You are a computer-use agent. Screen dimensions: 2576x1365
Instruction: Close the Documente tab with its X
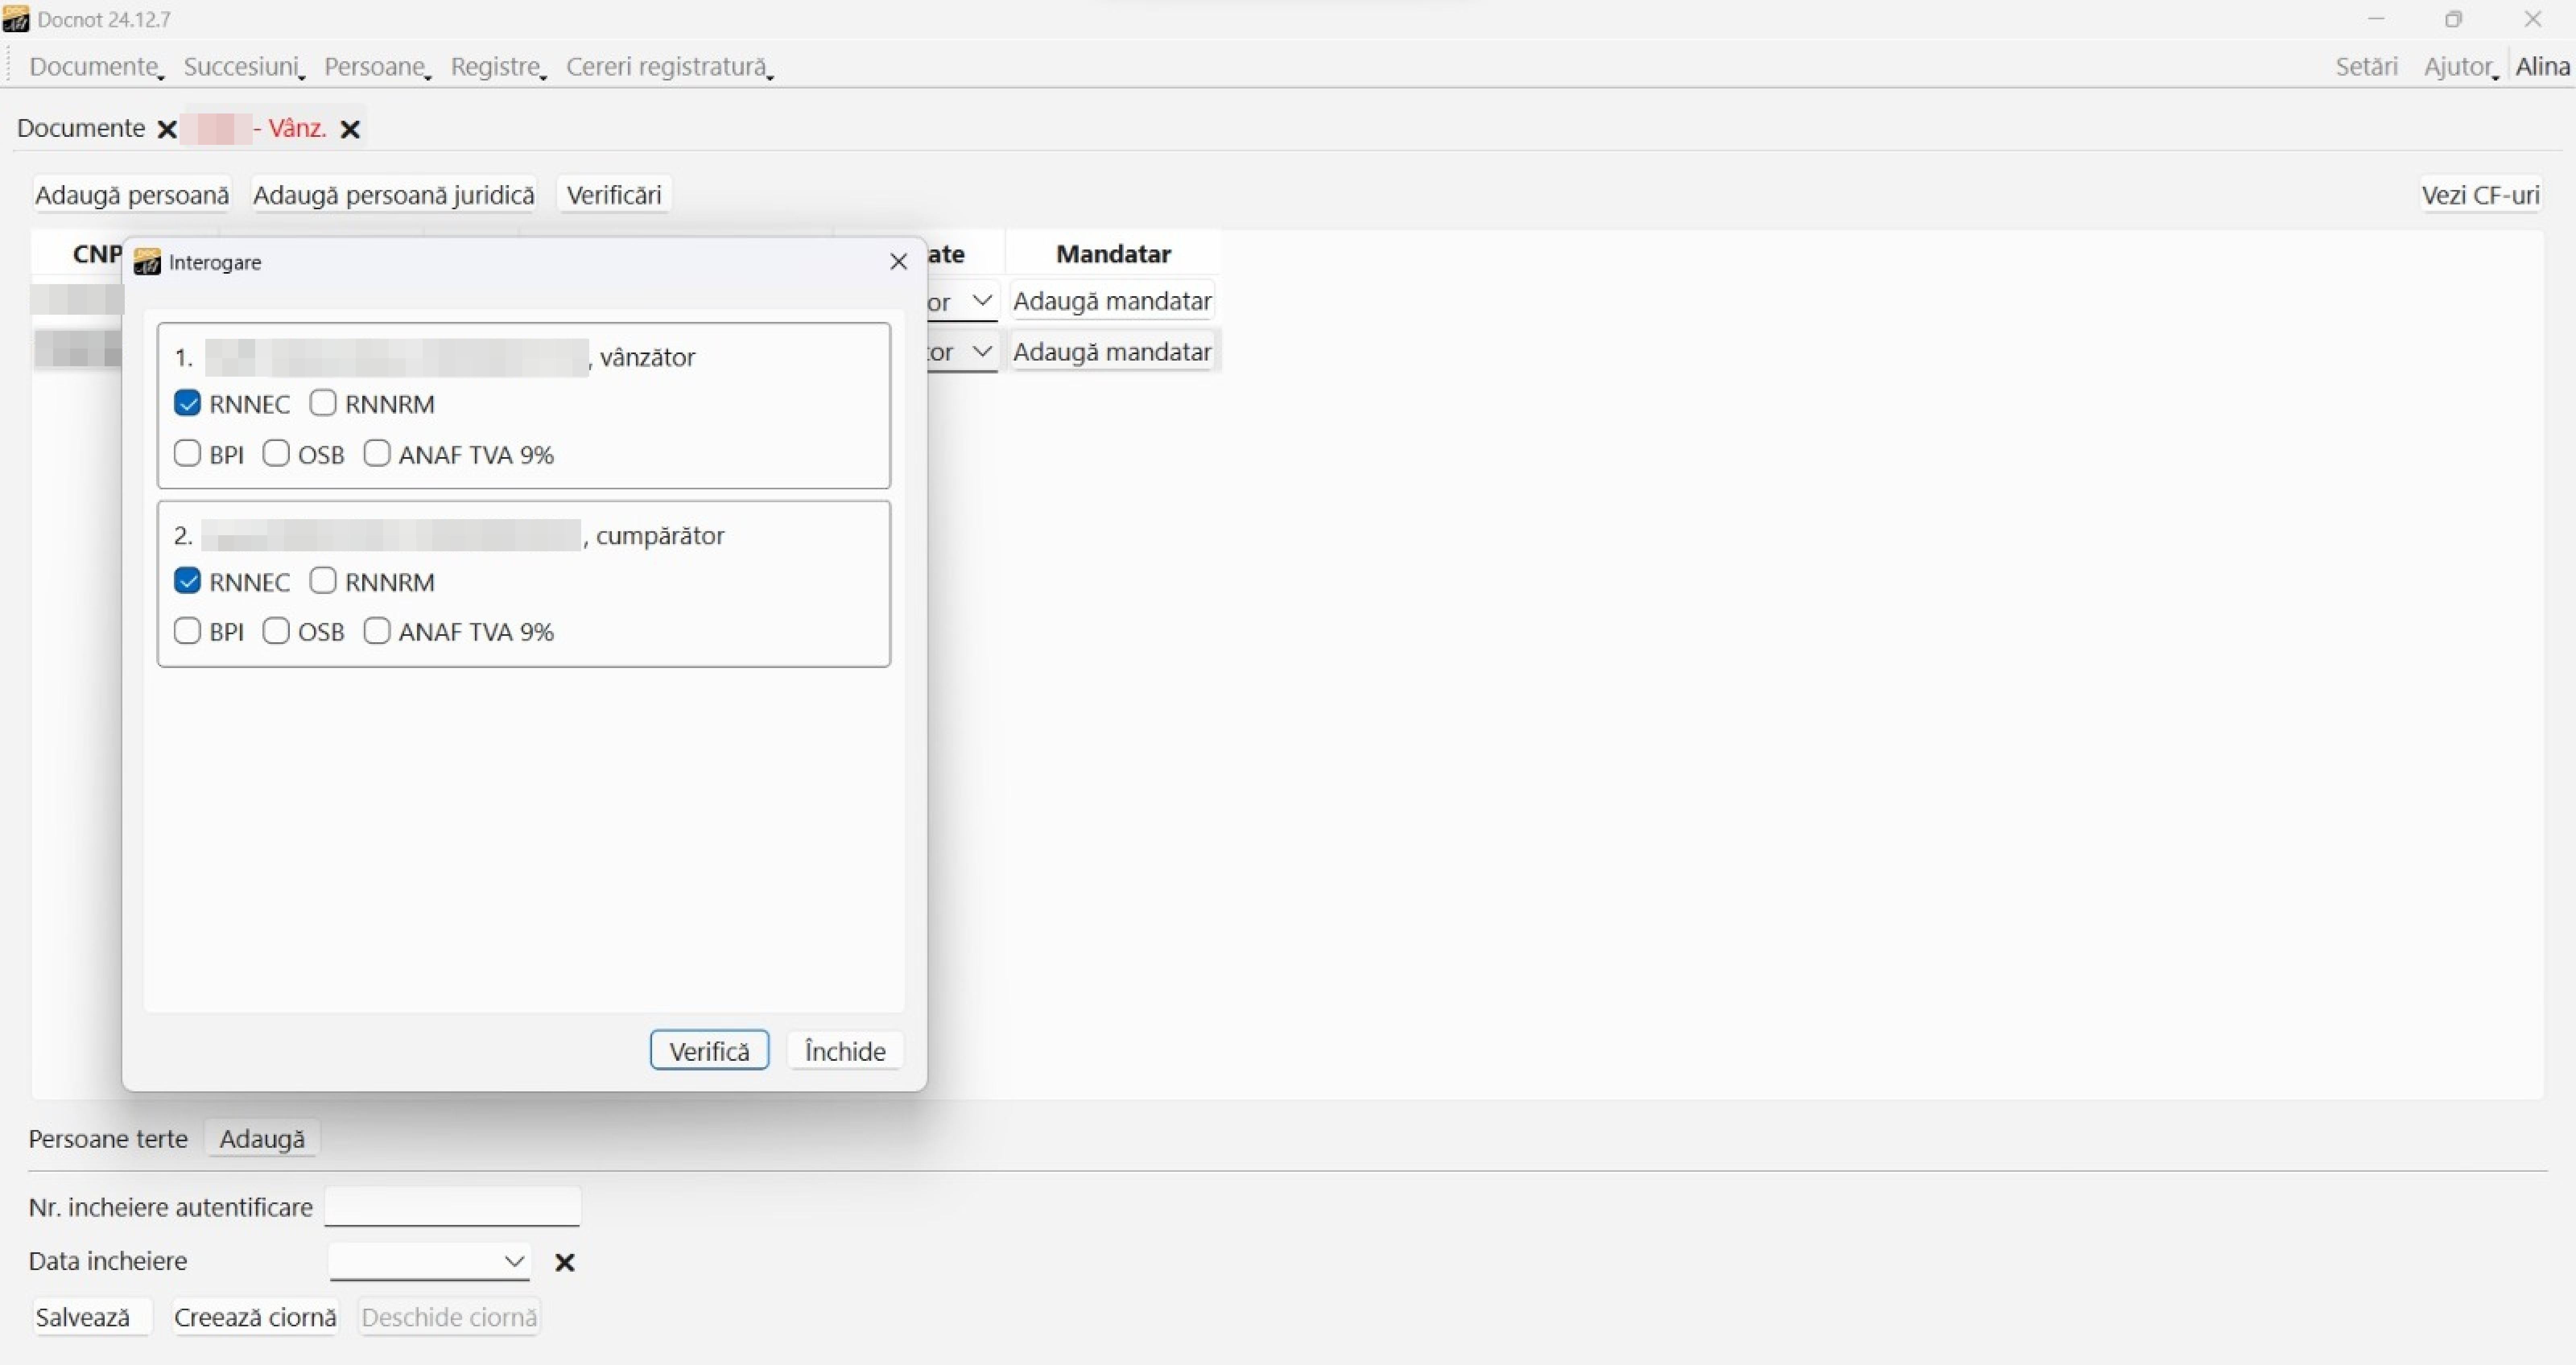(167, 129)
